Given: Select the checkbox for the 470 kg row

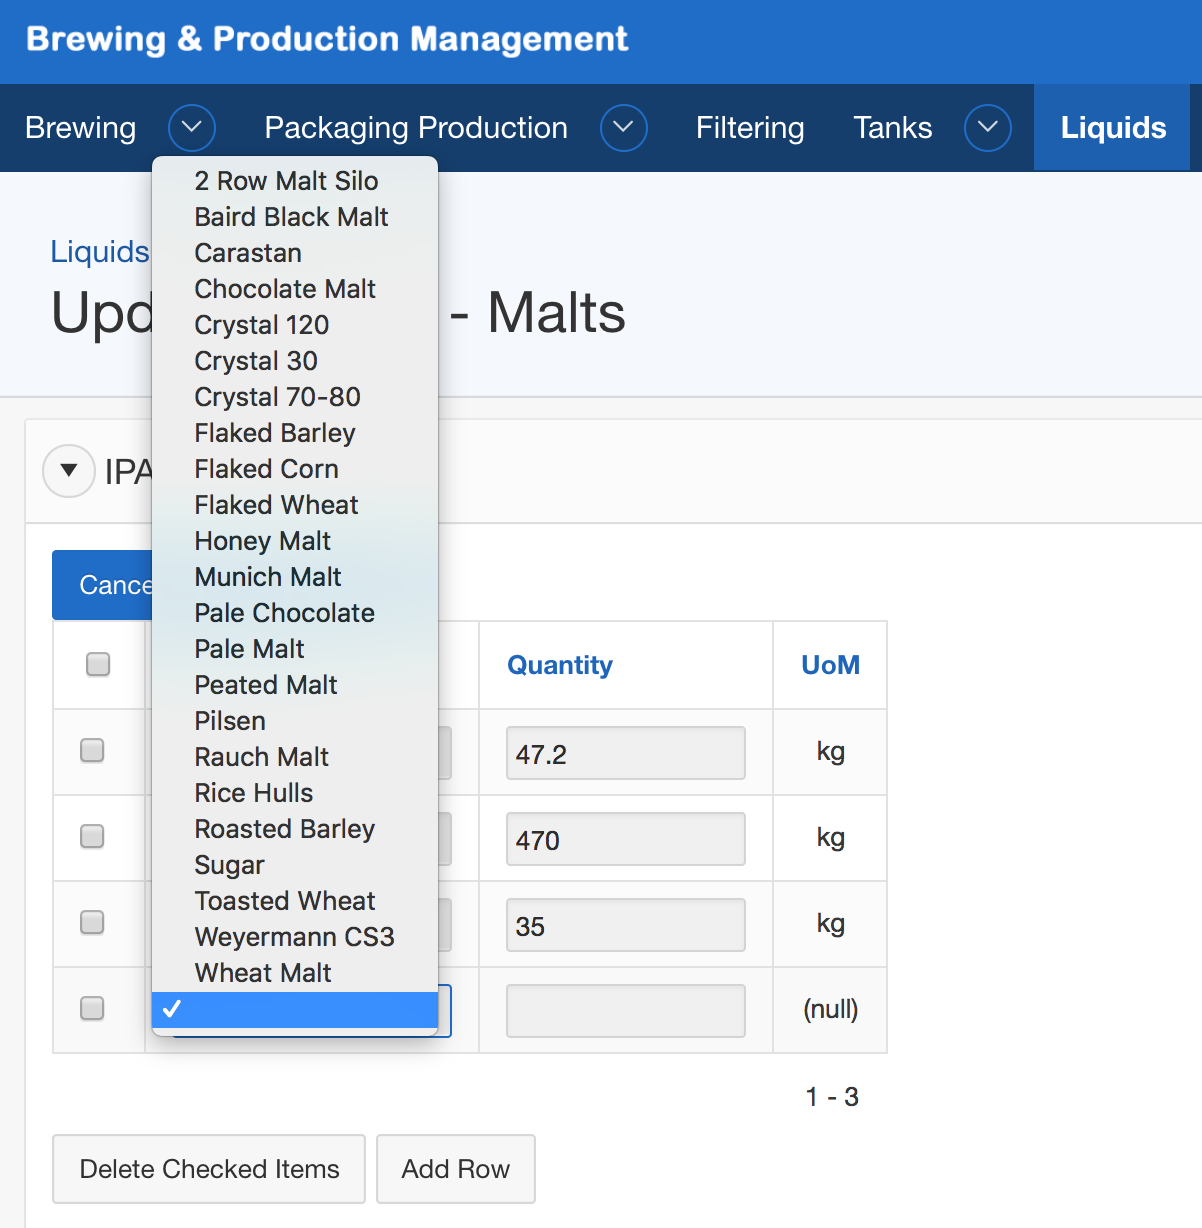Looking at the screenshot, I should click(x=92, y=836).
